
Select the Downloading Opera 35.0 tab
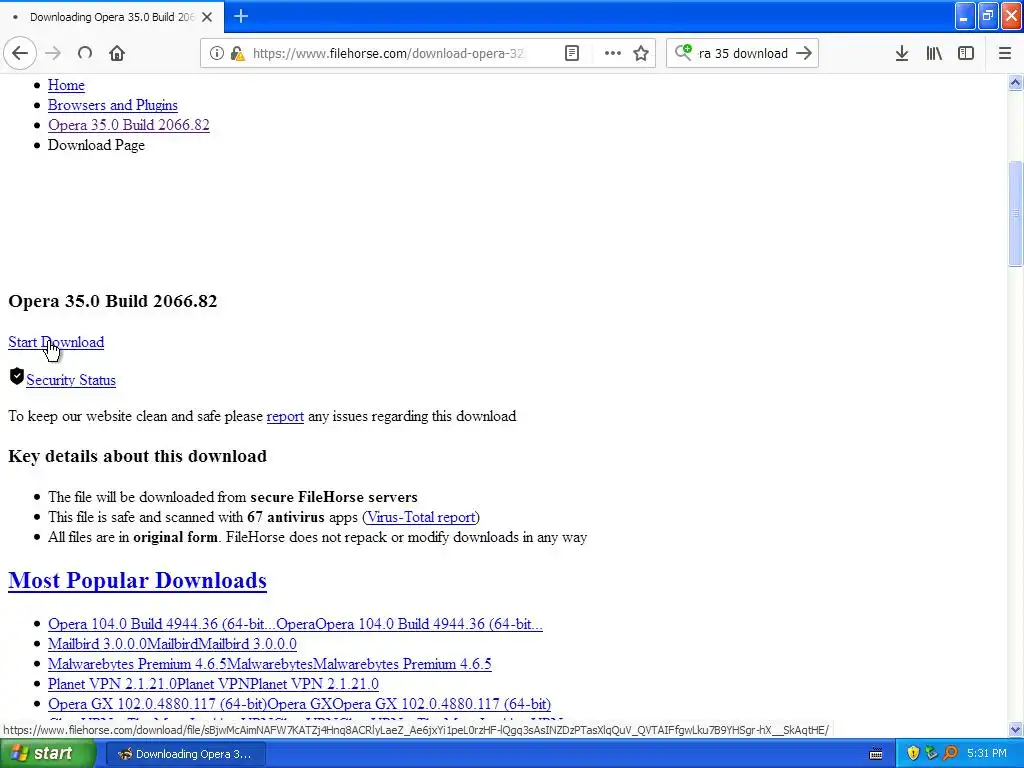[x=112, y=17]
